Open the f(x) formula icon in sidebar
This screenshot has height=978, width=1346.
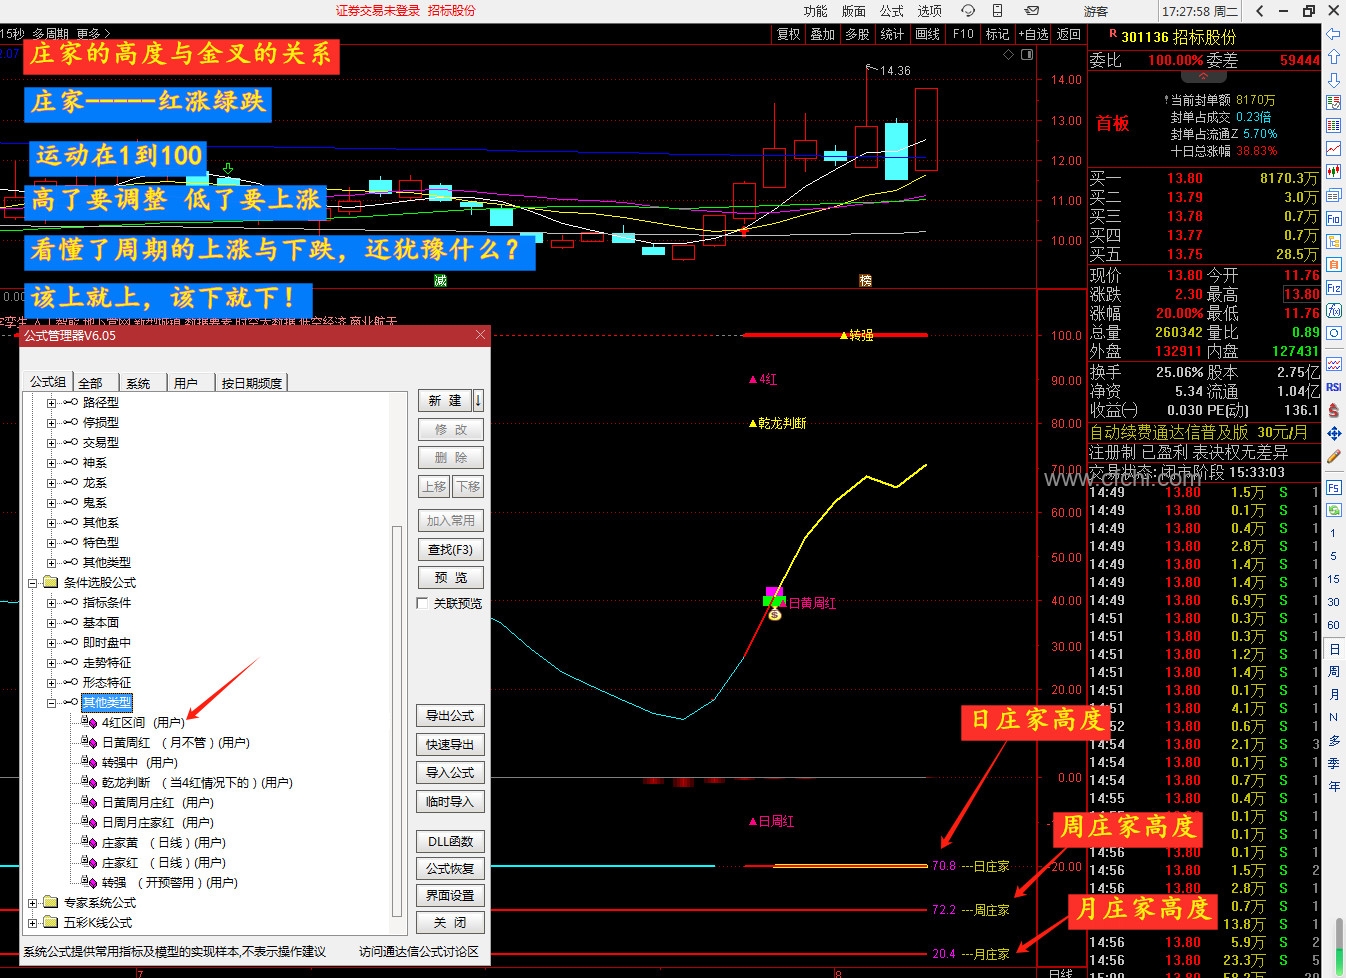pos(1333,310)
